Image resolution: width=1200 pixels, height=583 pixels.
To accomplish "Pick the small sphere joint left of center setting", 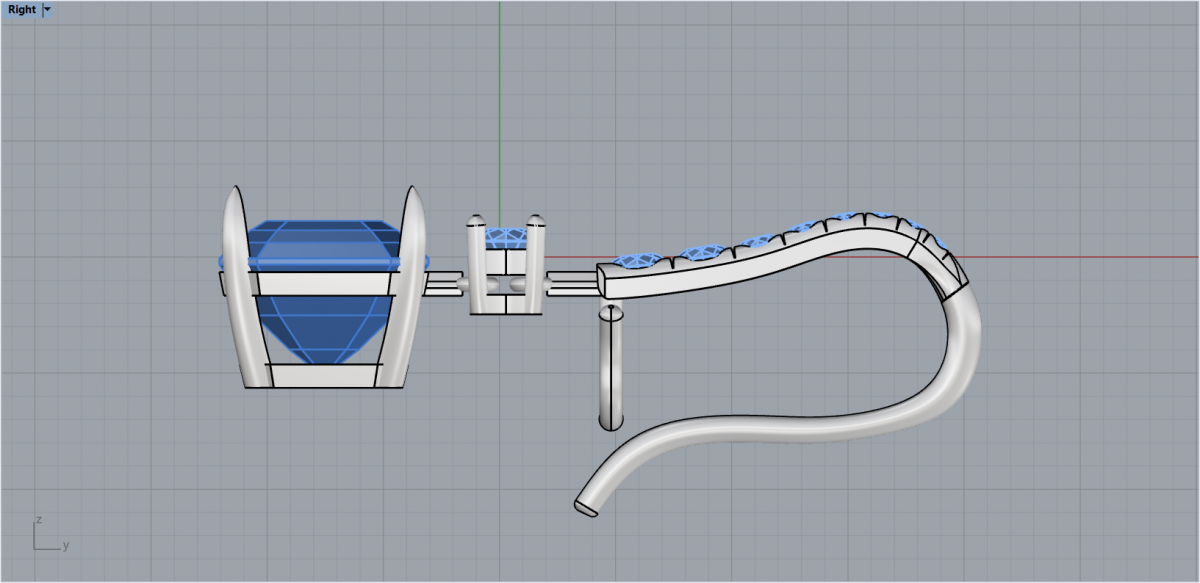I will [x=463, y=285].
